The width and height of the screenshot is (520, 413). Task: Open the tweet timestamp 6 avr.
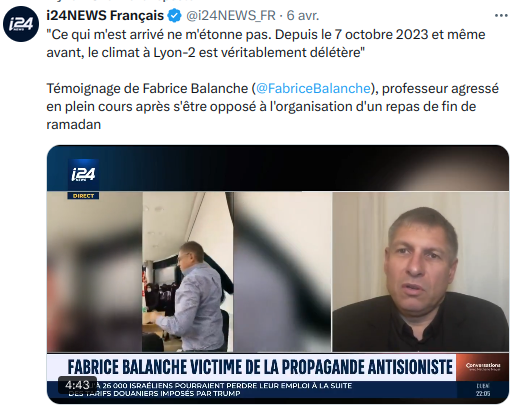tap(303, 16)
